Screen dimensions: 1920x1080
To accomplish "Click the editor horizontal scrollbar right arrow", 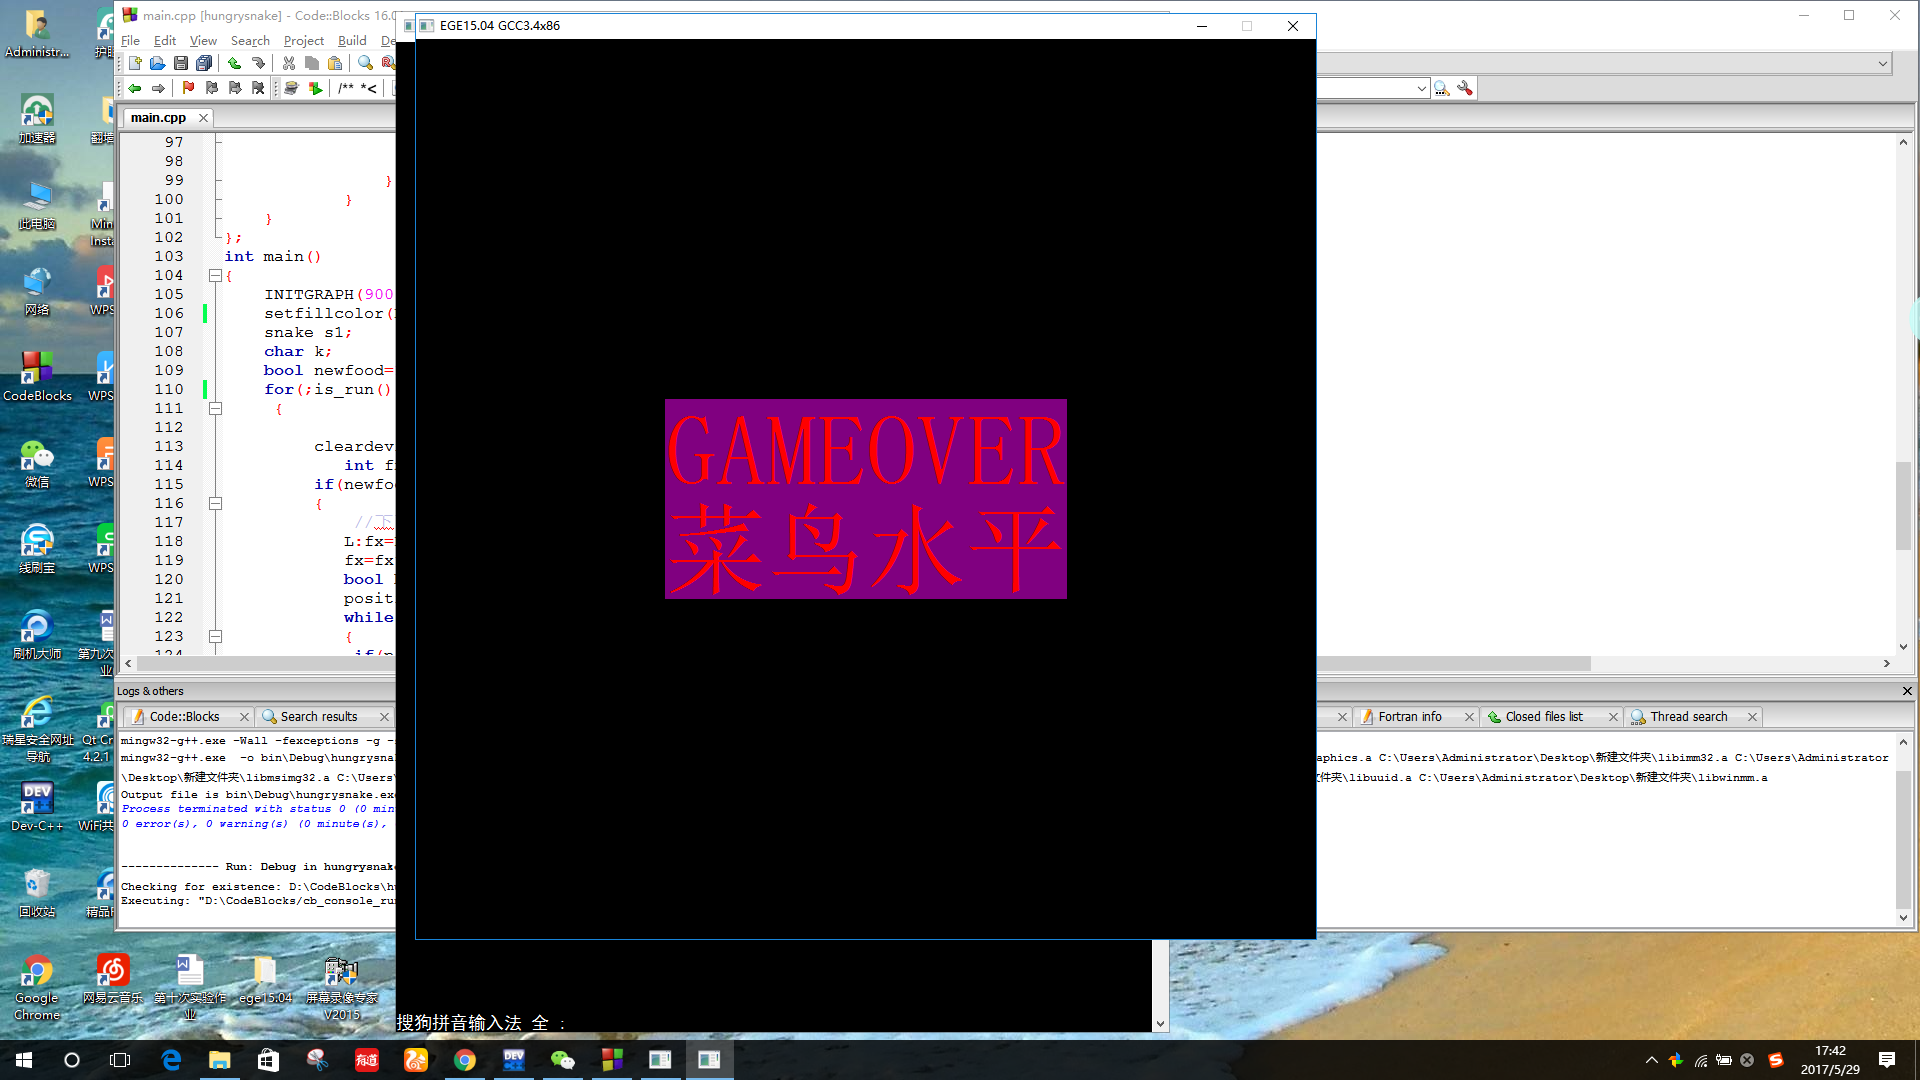I will click(x=1887, y=663).
